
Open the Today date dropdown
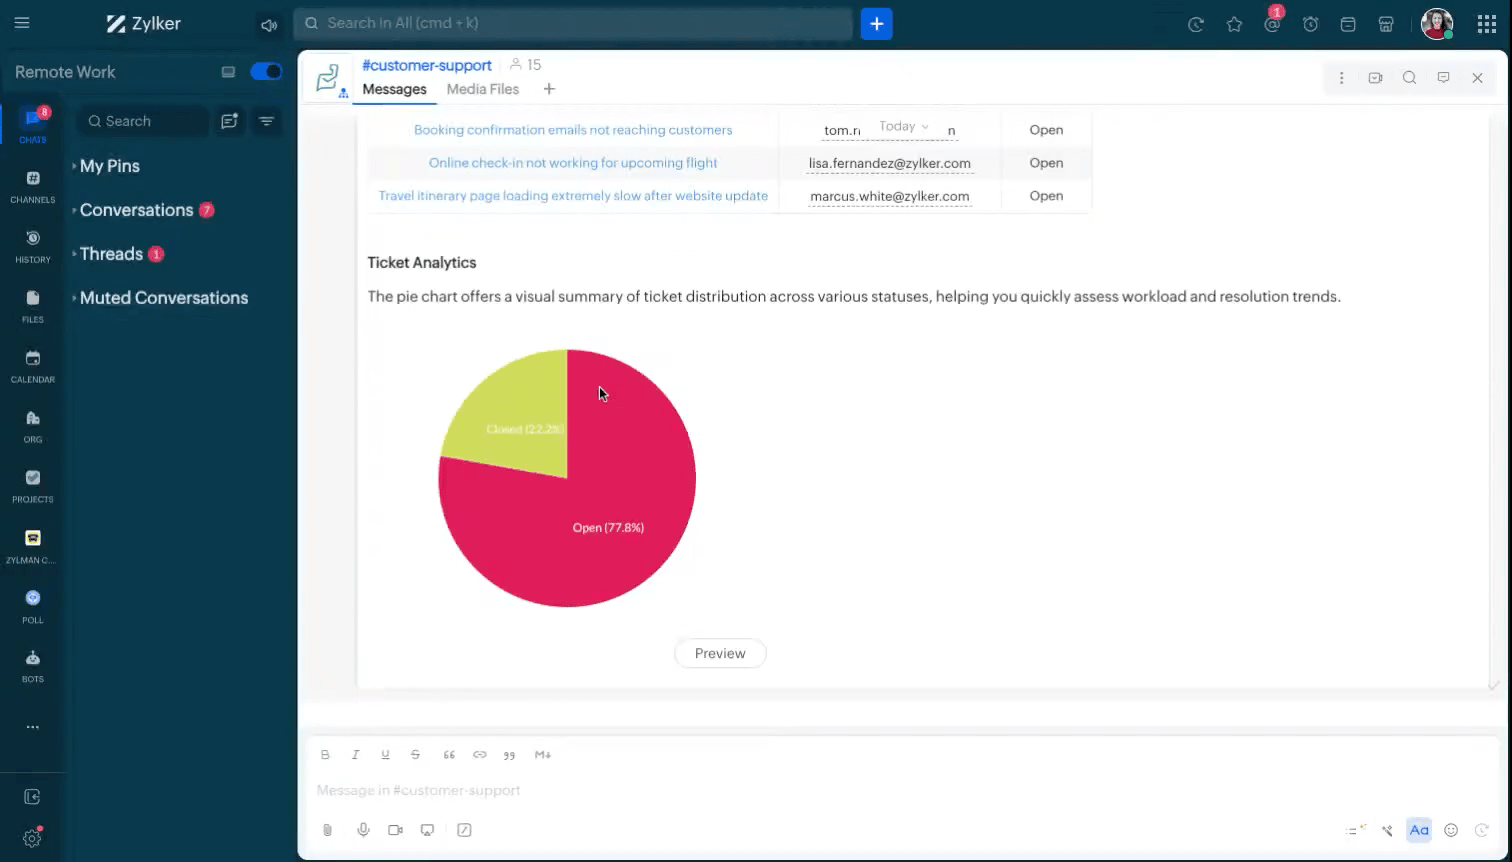pos(904,126)
